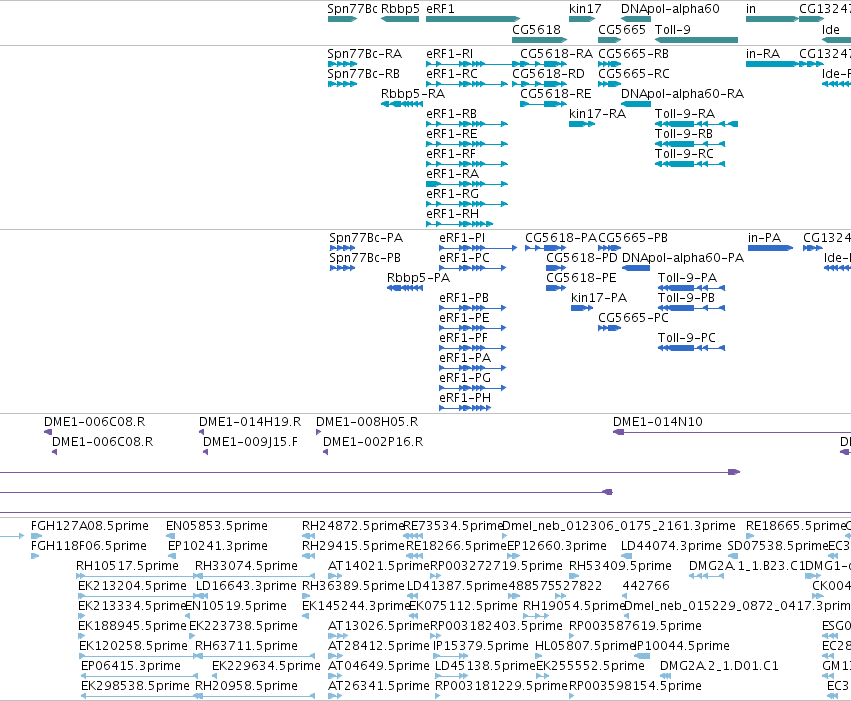Click the eRF1 gene label in top track
Image resolution: width=851 pixels, height=701 pixels.
coord(440,9)
